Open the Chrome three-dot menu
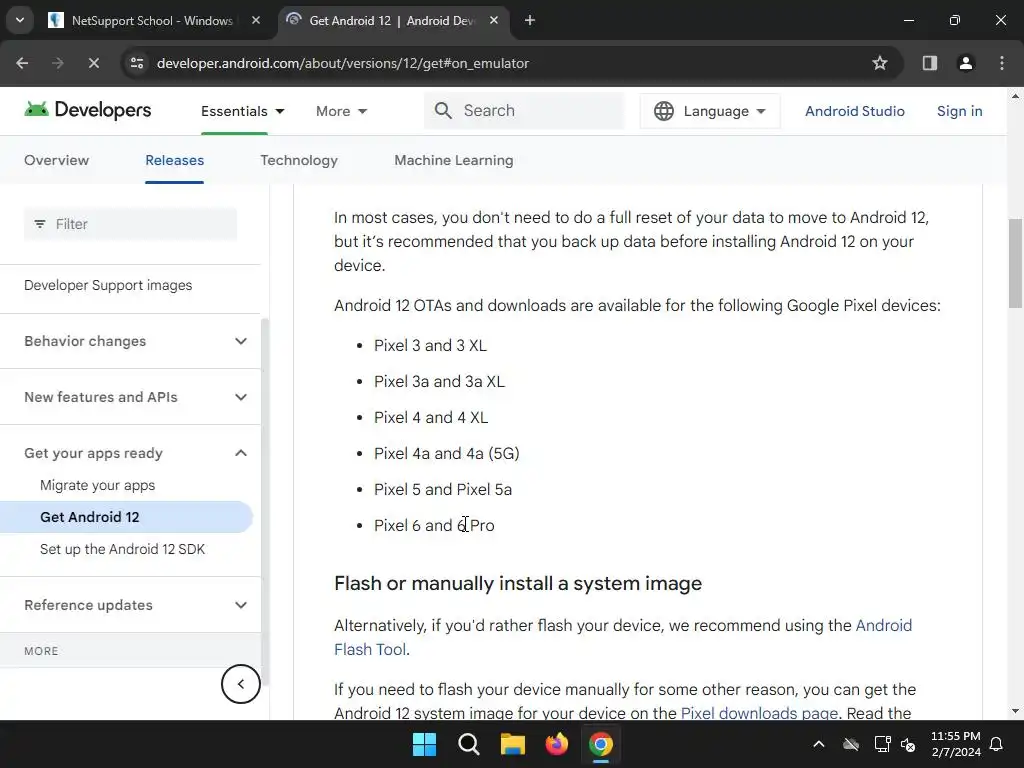The image size is (1024, 768). point(1002,63)
